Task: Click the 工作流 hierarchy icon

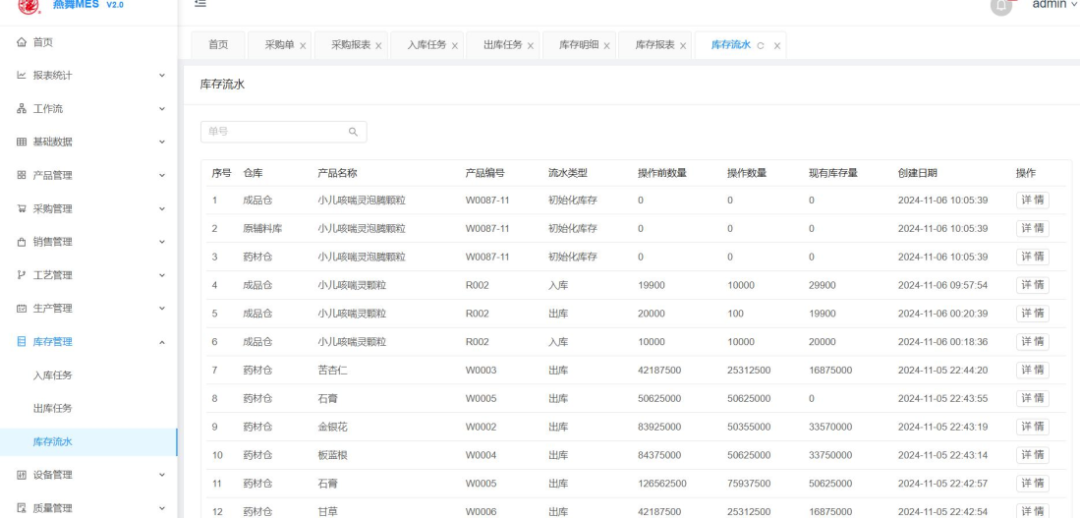Action: tap(21, 109)
